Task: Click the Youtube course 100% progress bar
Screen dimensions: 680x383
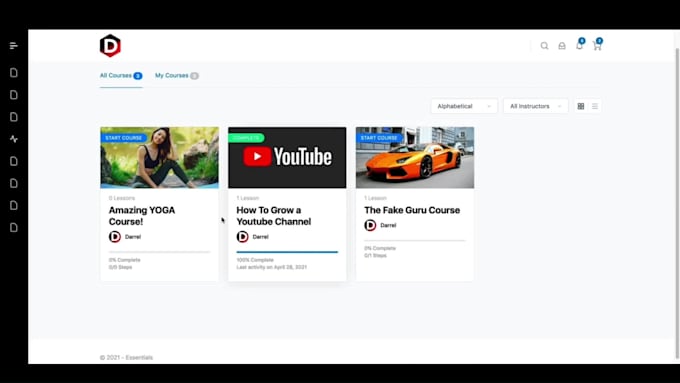Action: pyautogui.click(x=287, y=252)
